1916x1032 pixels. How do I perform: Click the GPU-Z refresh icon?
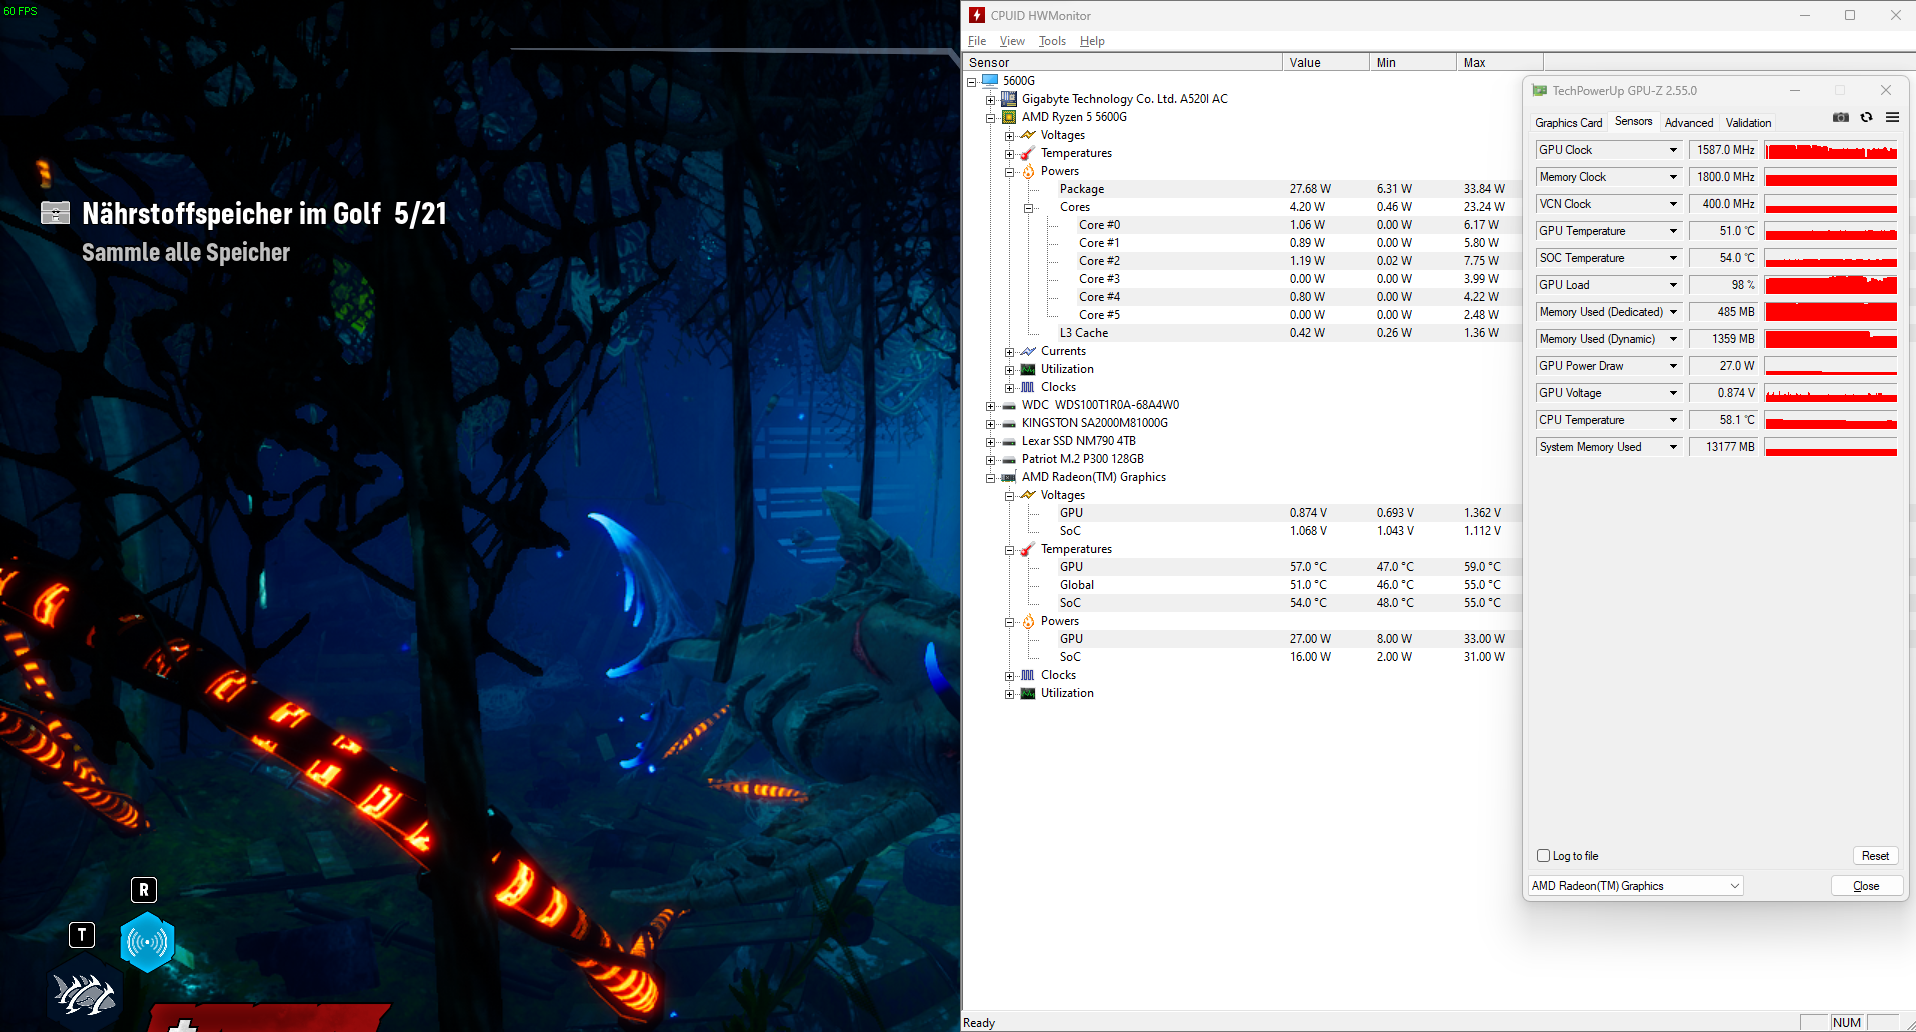click(x=1866, y=117)
